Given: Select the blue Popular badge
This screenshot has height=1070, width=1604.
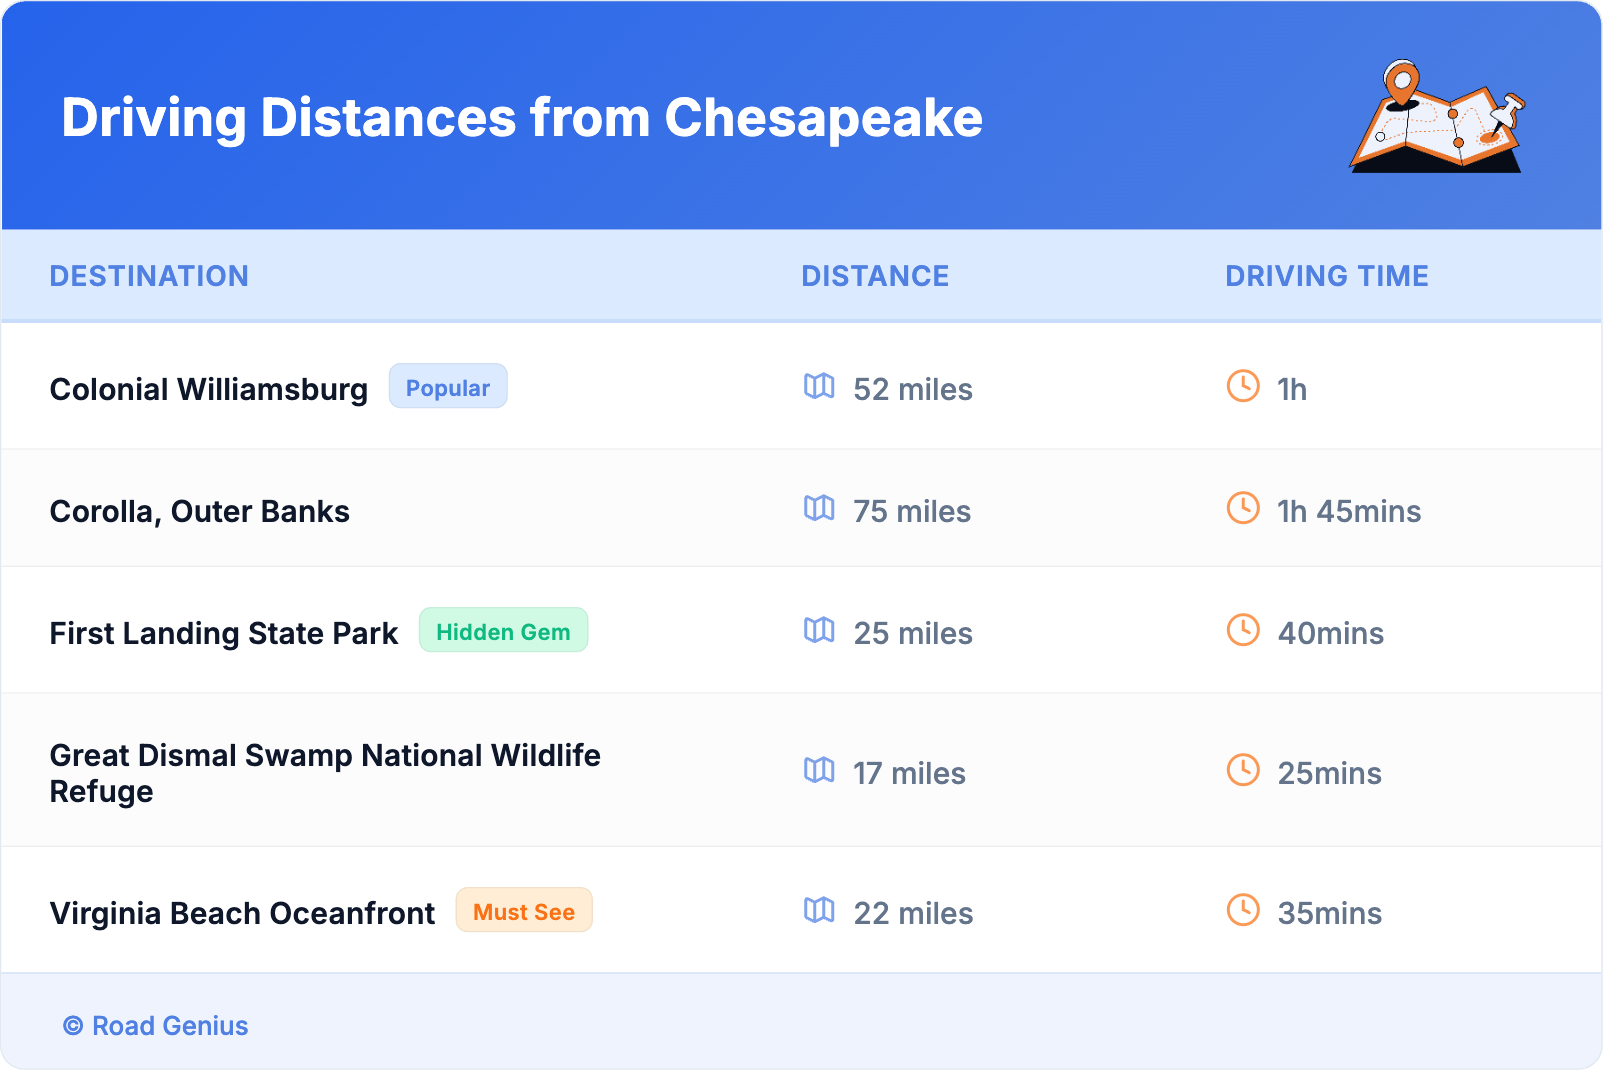Looking at the screenshot, I should (447, 387).
